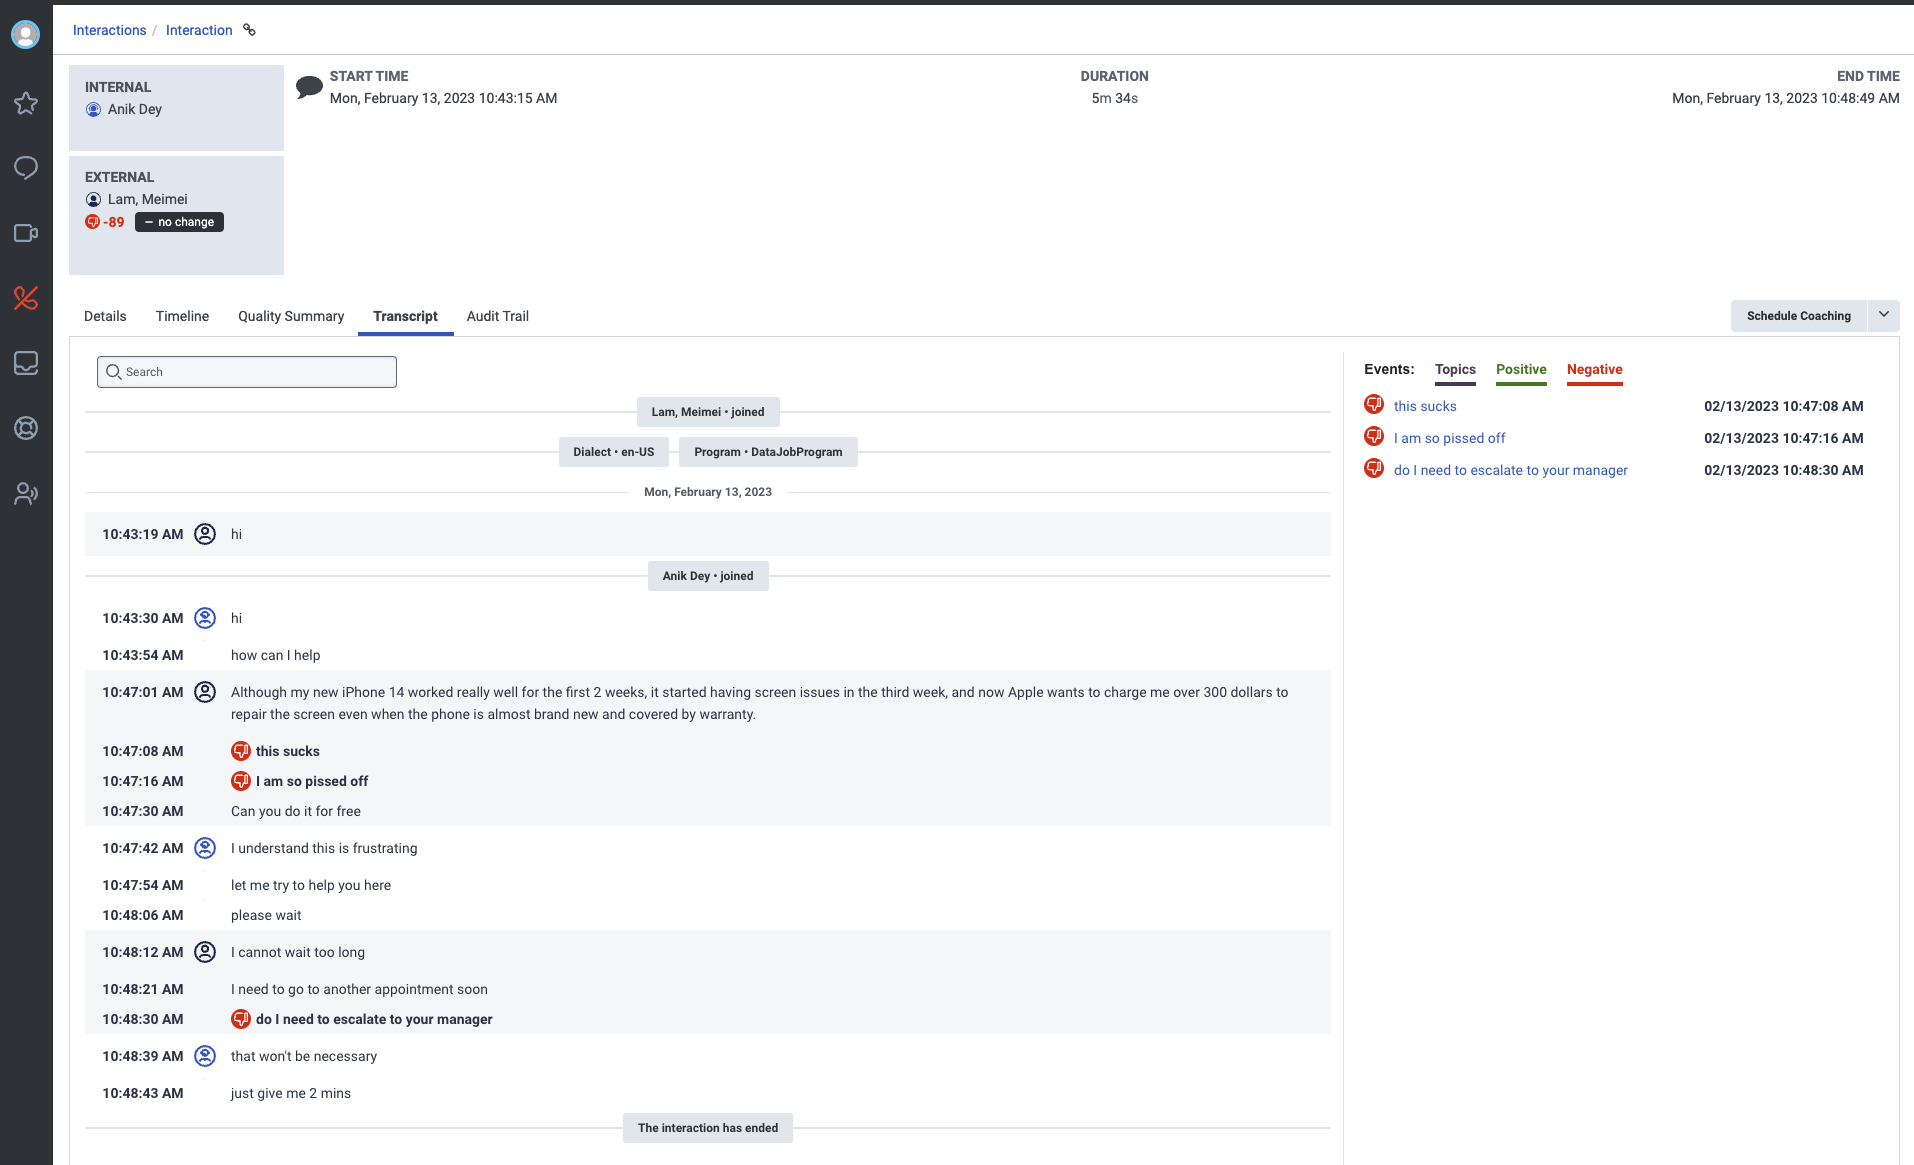Click the user avatar at top of sidebar
The height and width of the screenshot is (1165, 1914).
click(25, 33)
